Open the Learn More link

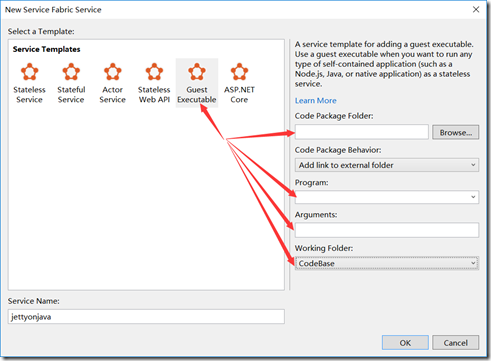(315, 101)
